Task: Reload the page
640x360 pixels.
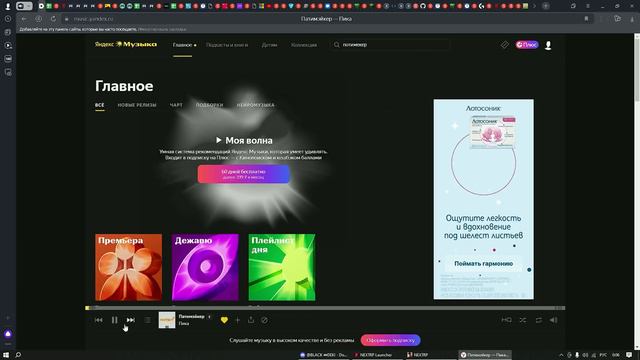Action: pyautogui.click(x=53, y=19)
